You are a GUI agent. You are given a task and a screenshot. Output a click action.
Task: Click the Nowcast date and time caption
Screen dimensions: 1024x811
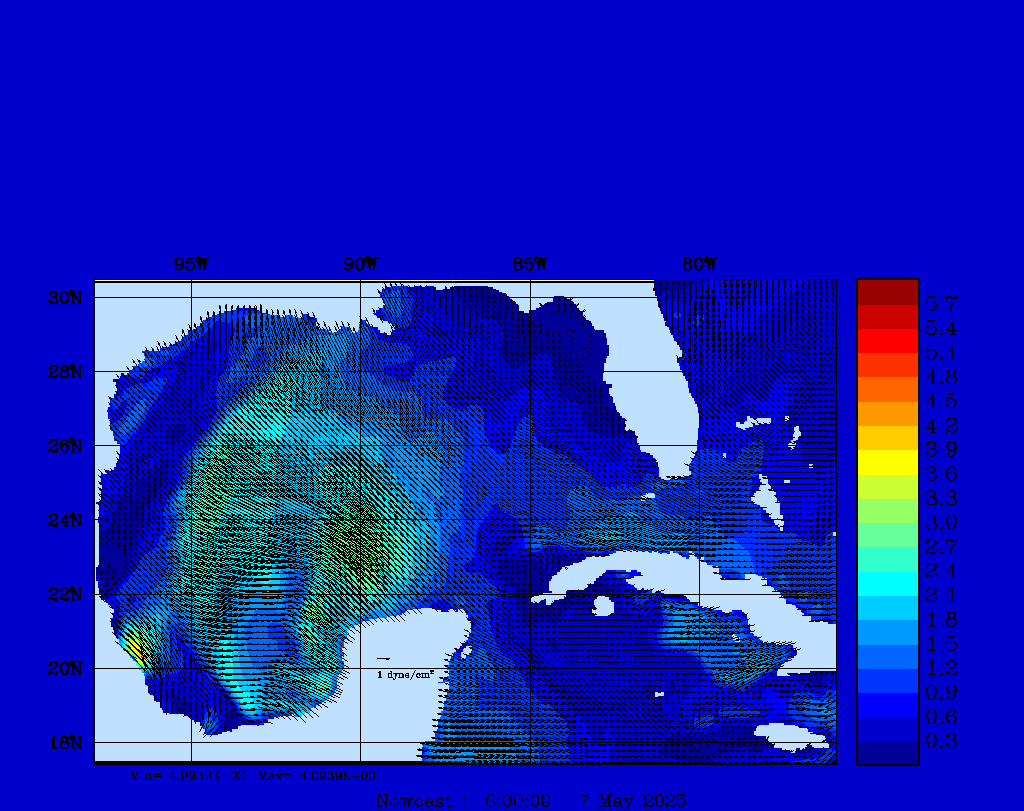click(531, 801)
